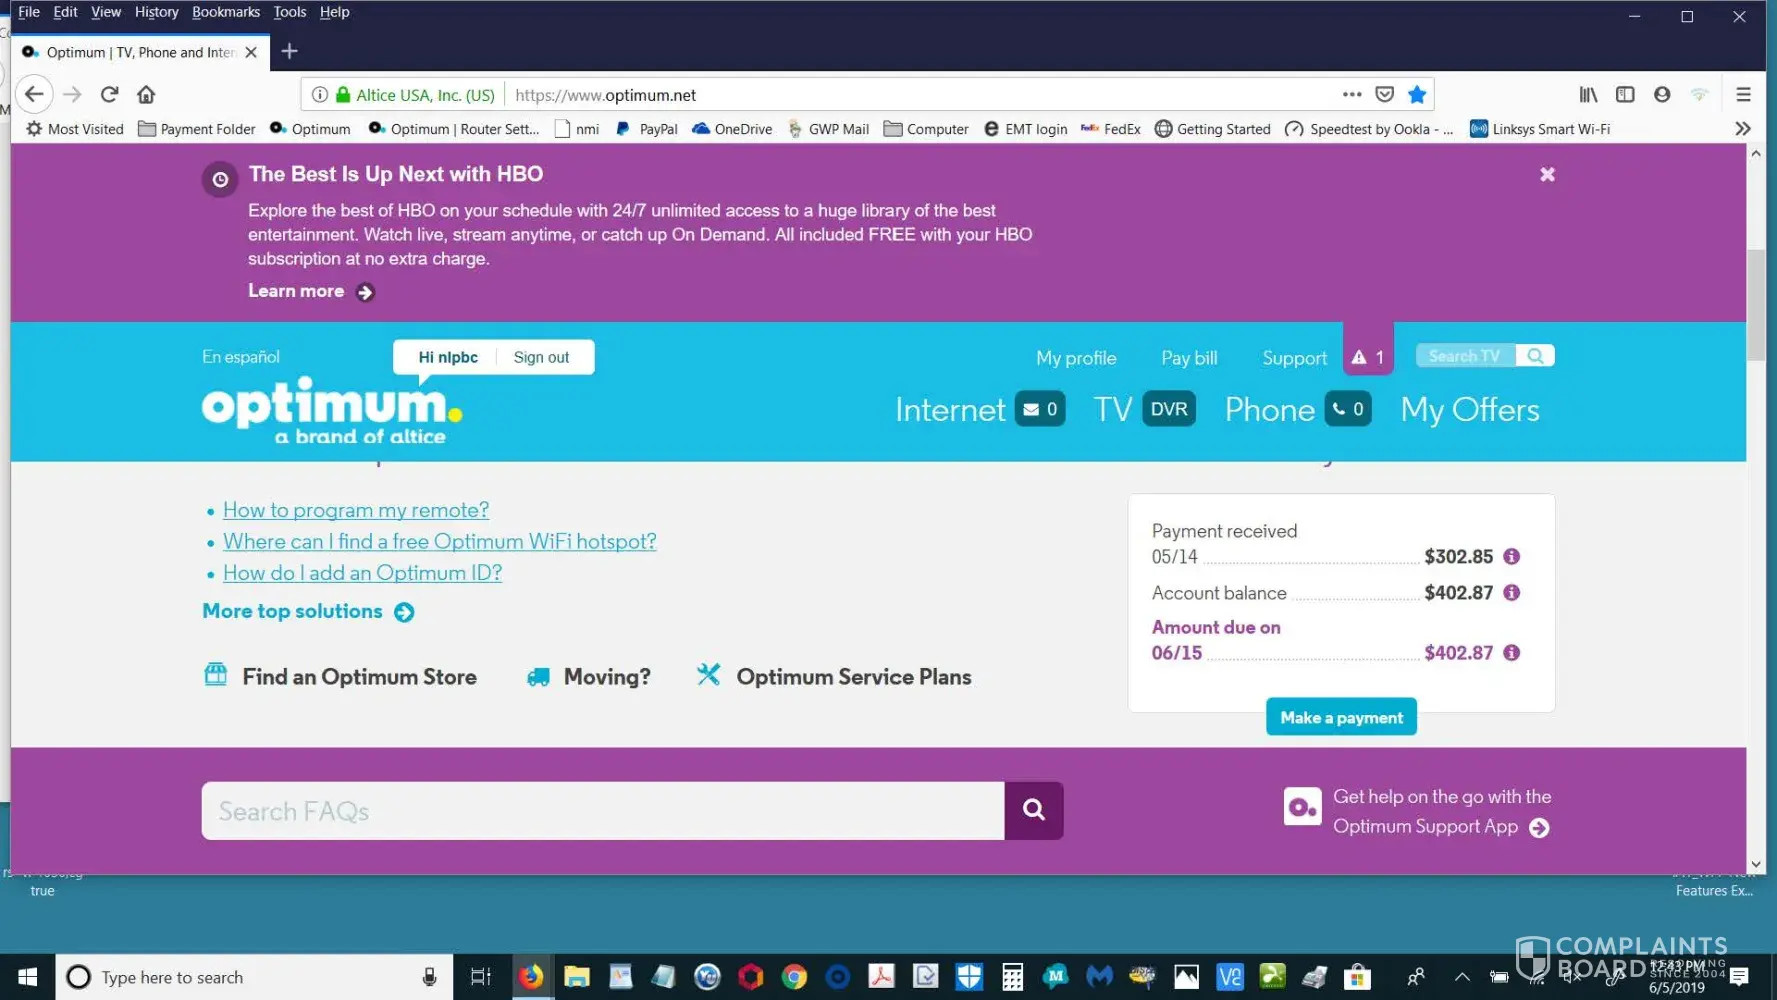
Task: Click the bookmark star icon in address bar
Action: pyautogui.click(x=1416, y=95)
